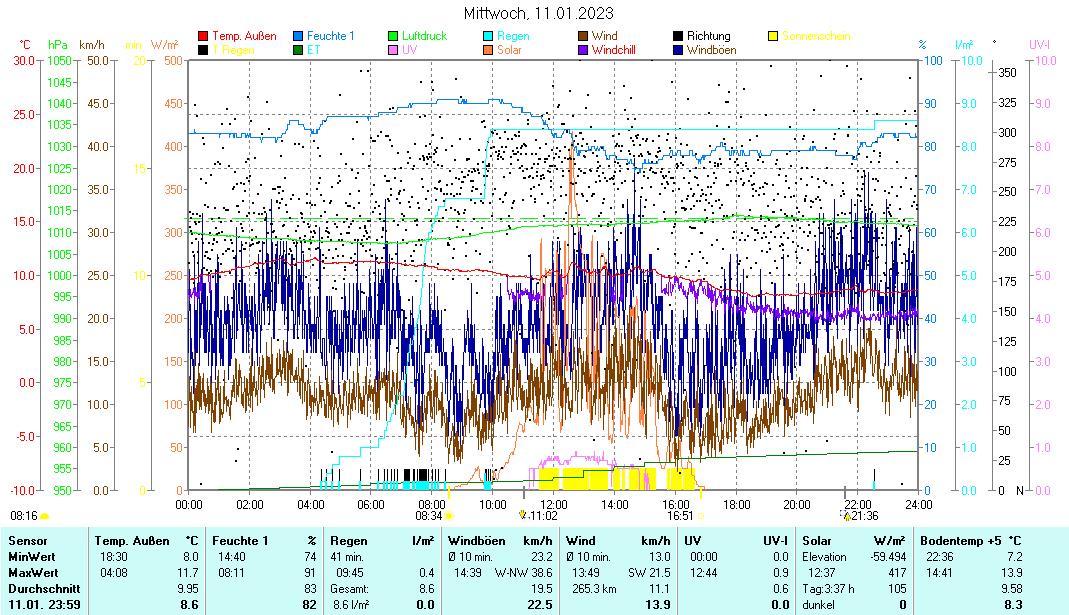Click the dark blue Windböen legend square

(x=678, y=49)
